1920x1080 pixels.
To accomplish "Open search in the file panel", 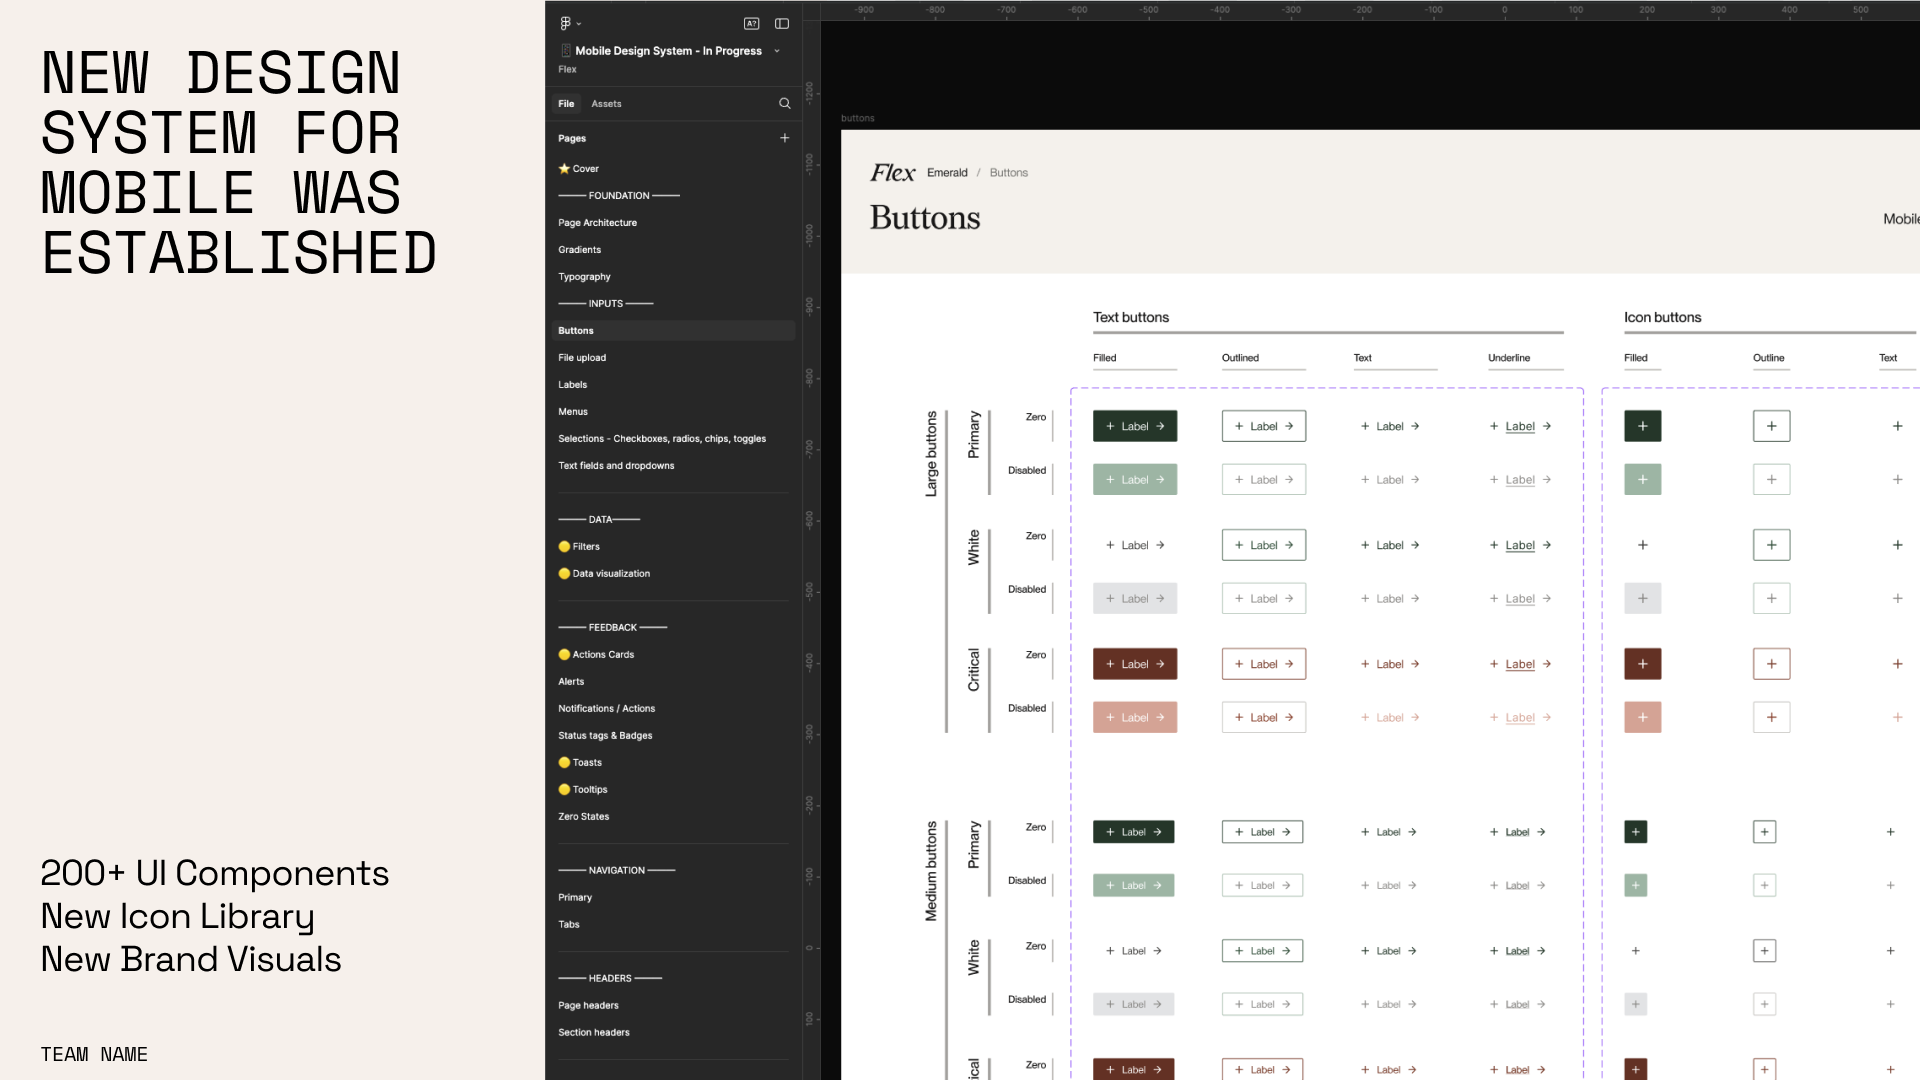I will 784,103.
